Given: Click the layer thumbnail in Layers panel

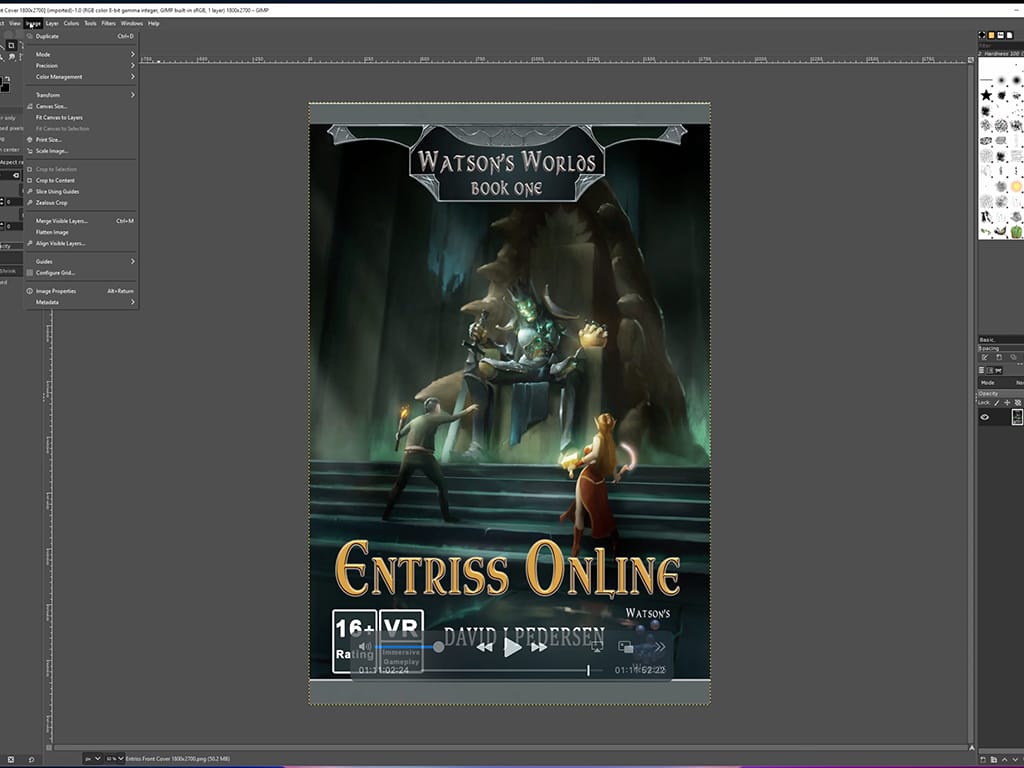Looking at the screenshot, I should coord(1017,417).
